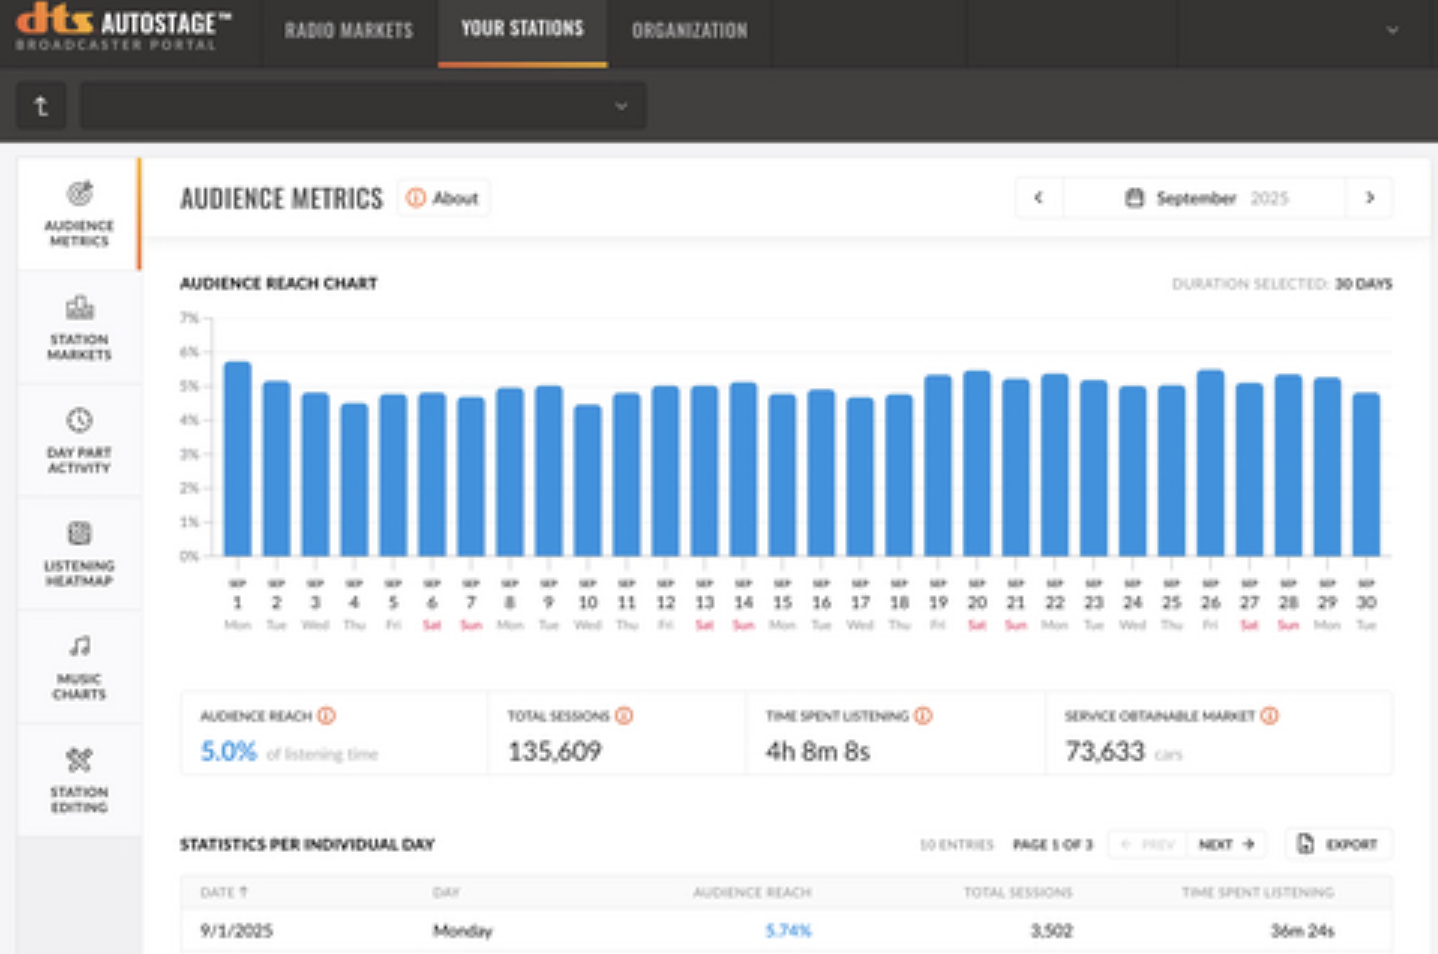Open the September 2025 date picker
This screenshot has width=1438, height=954.
(1205, 198)
